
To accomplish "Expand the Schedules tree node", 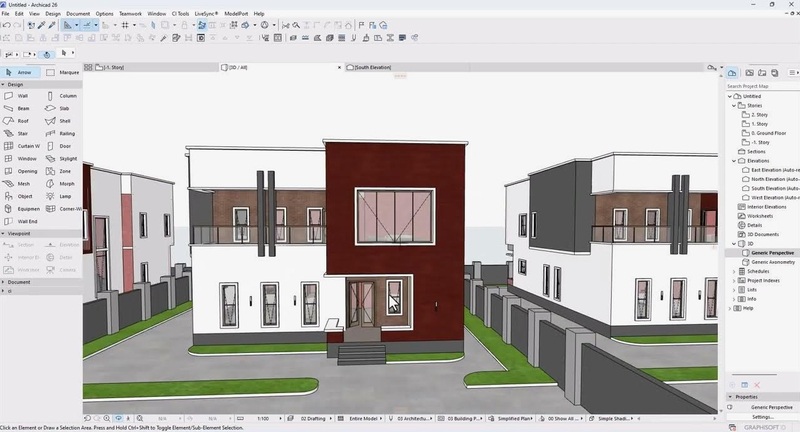I will 734,271.
